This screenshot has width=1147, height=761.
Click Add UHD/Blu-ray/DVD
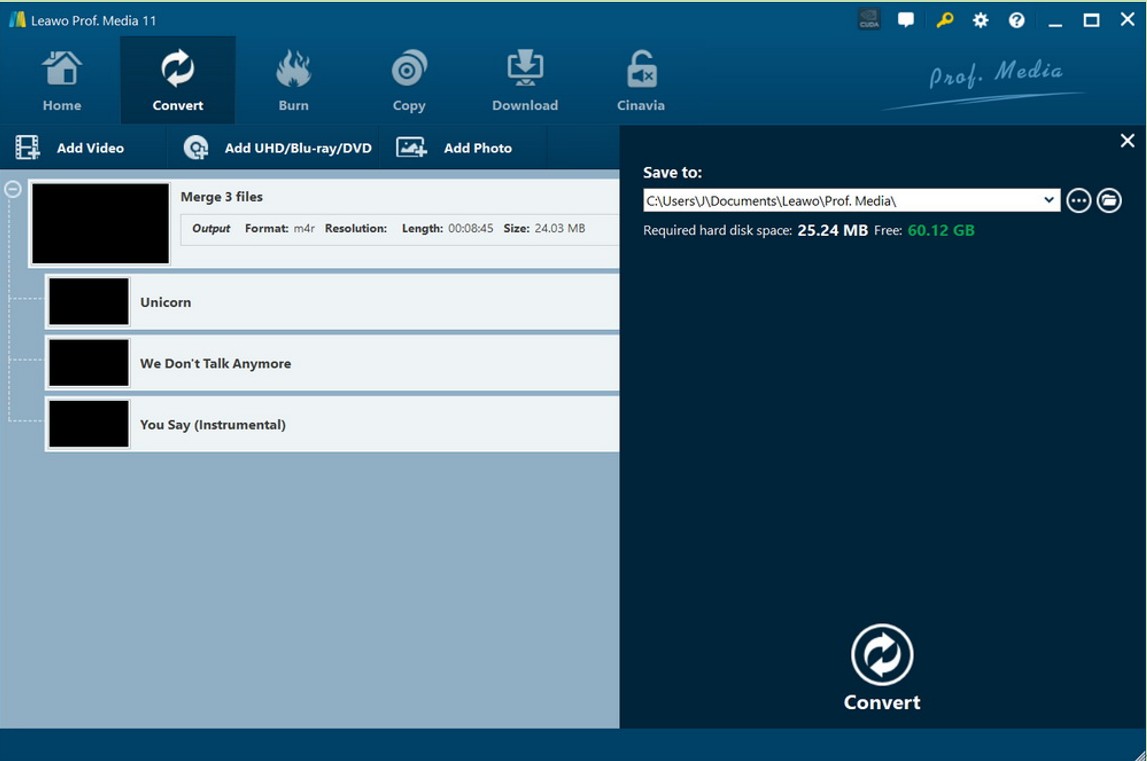(278, 148)
